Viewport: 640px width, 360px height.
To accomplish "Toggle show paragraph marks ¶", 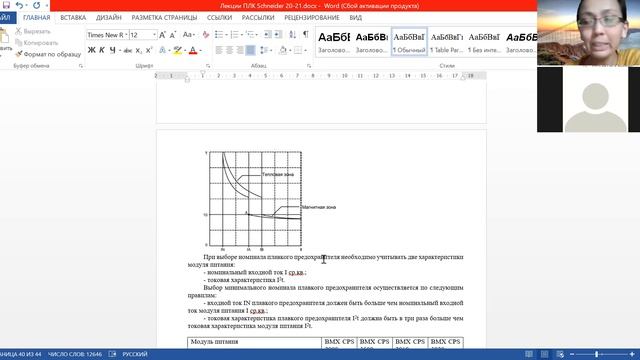I will pyautogui.click(x=306, y=35).
